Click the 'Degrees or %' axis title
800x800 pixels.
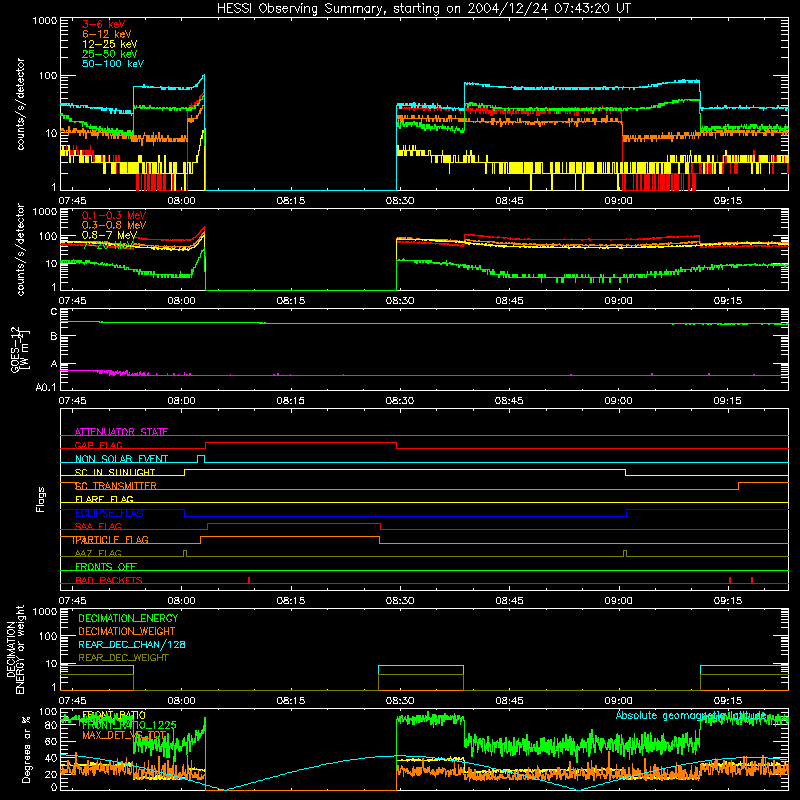[26, 749]
